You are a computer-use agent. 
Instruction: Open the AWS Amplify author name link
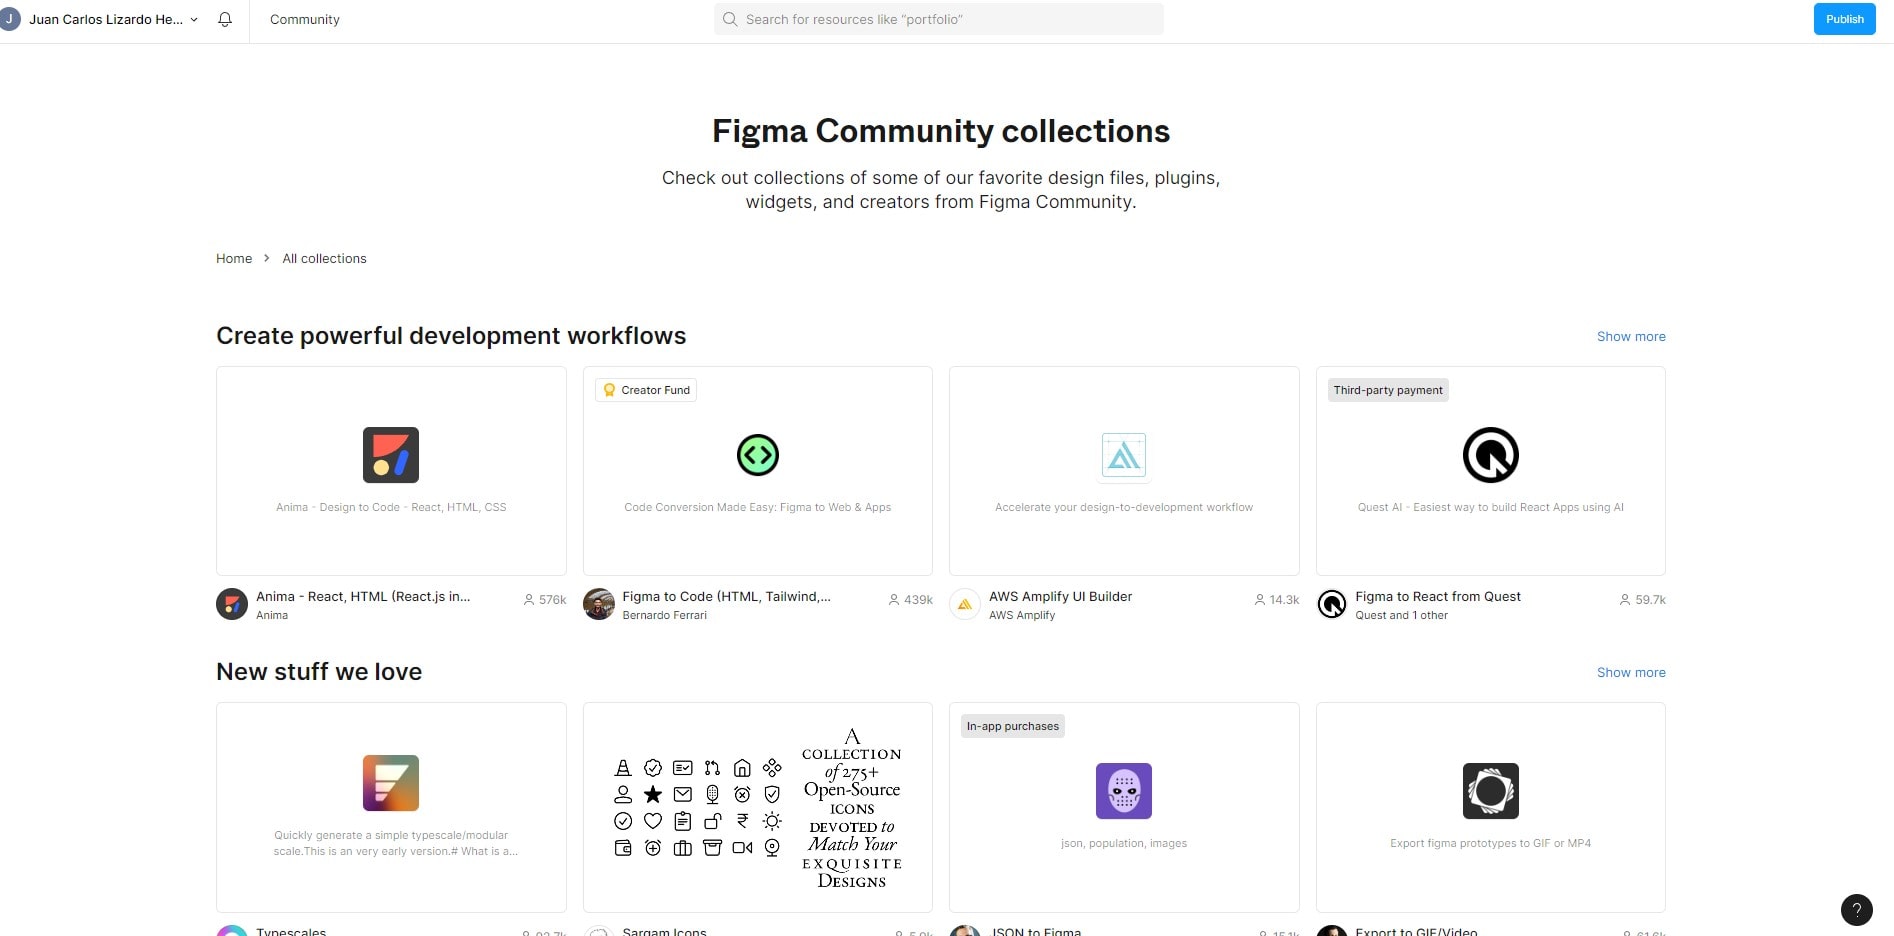pos(1022,615)
